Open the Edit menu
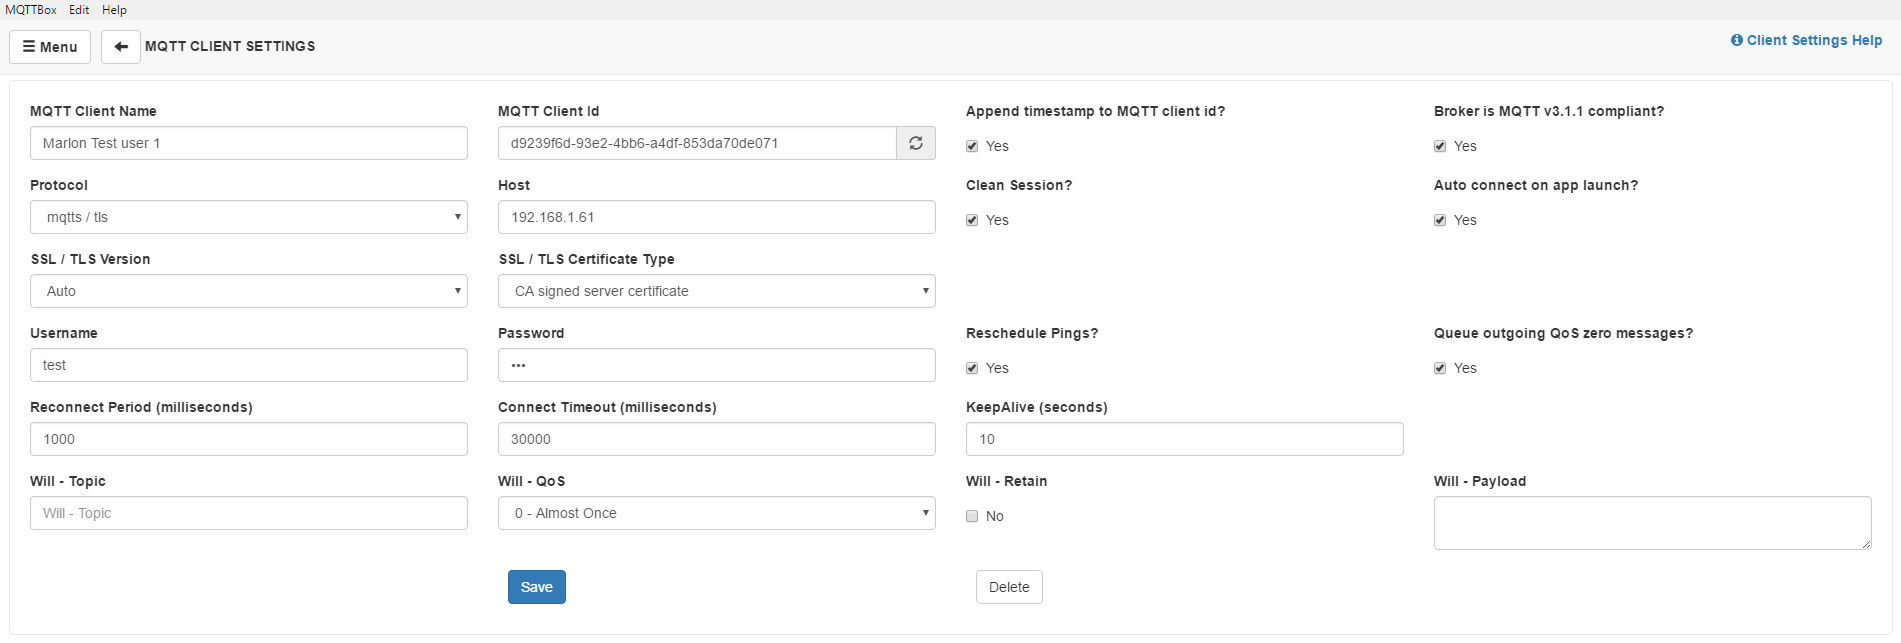 (79, 10)
